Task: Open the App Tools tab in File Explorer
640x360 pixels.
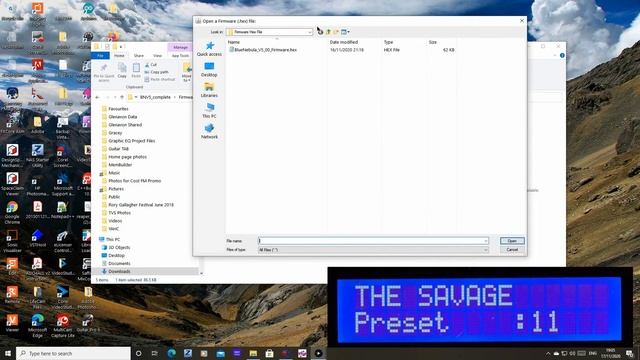Action: point(180,56)
